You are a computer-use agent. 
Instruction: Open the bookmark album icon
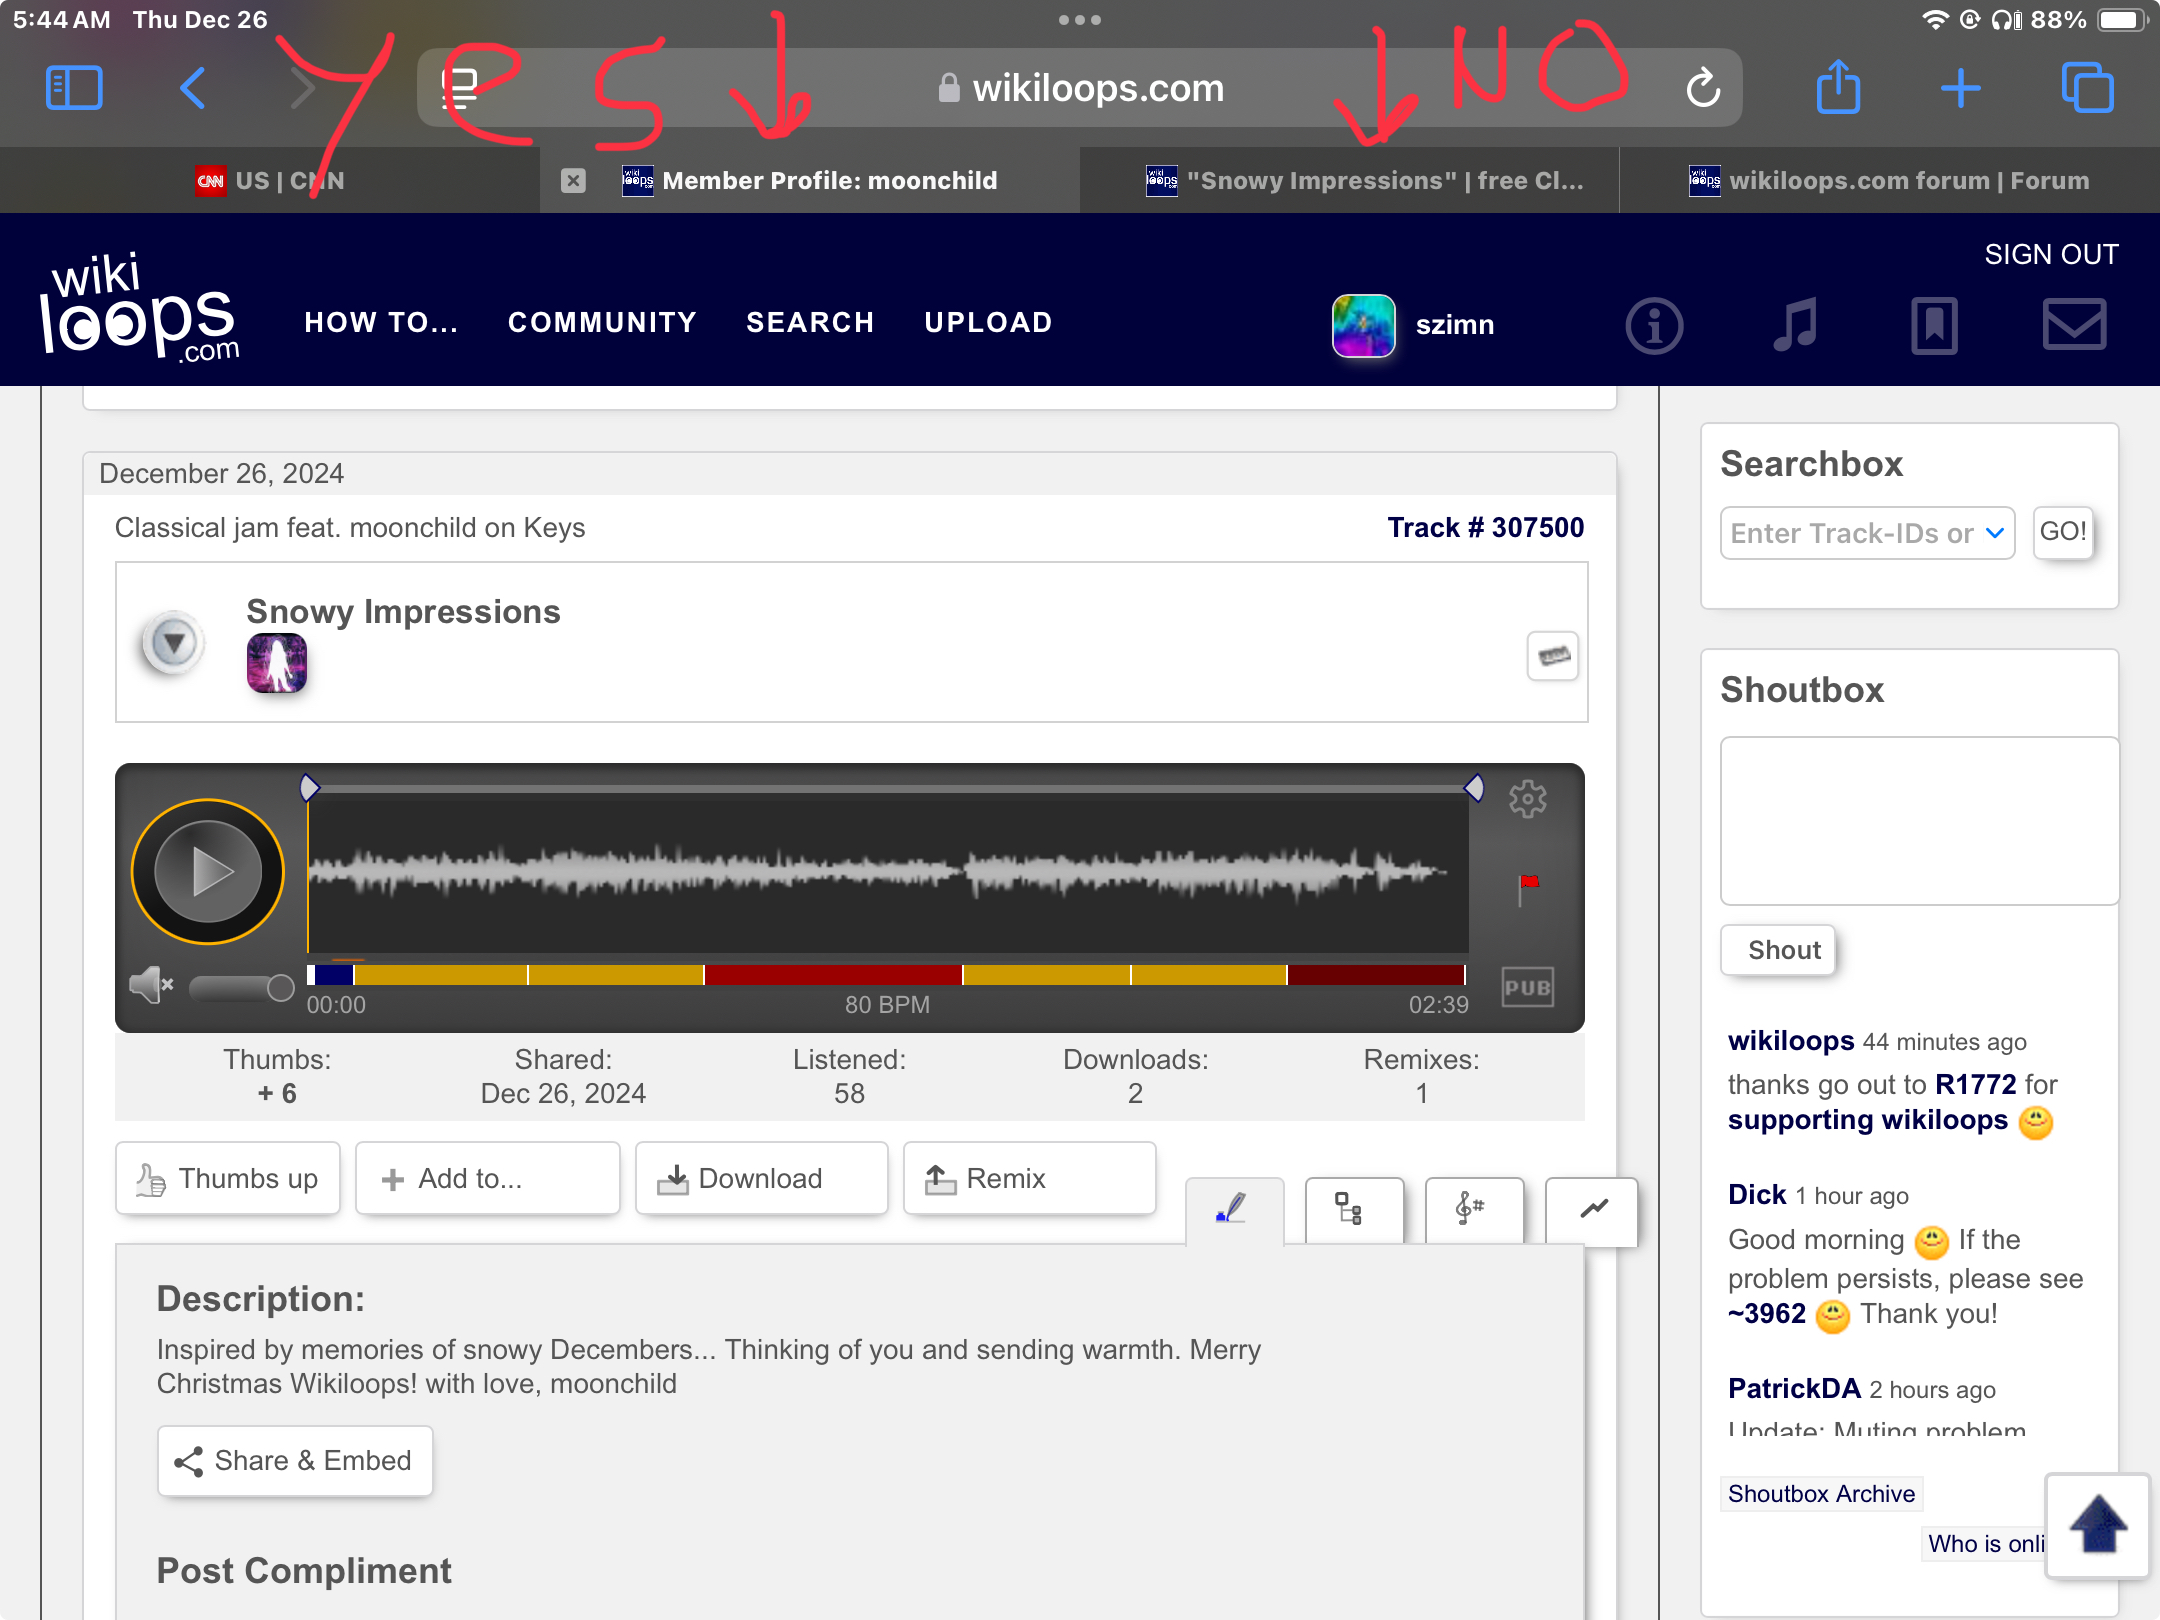[1934, 326]
